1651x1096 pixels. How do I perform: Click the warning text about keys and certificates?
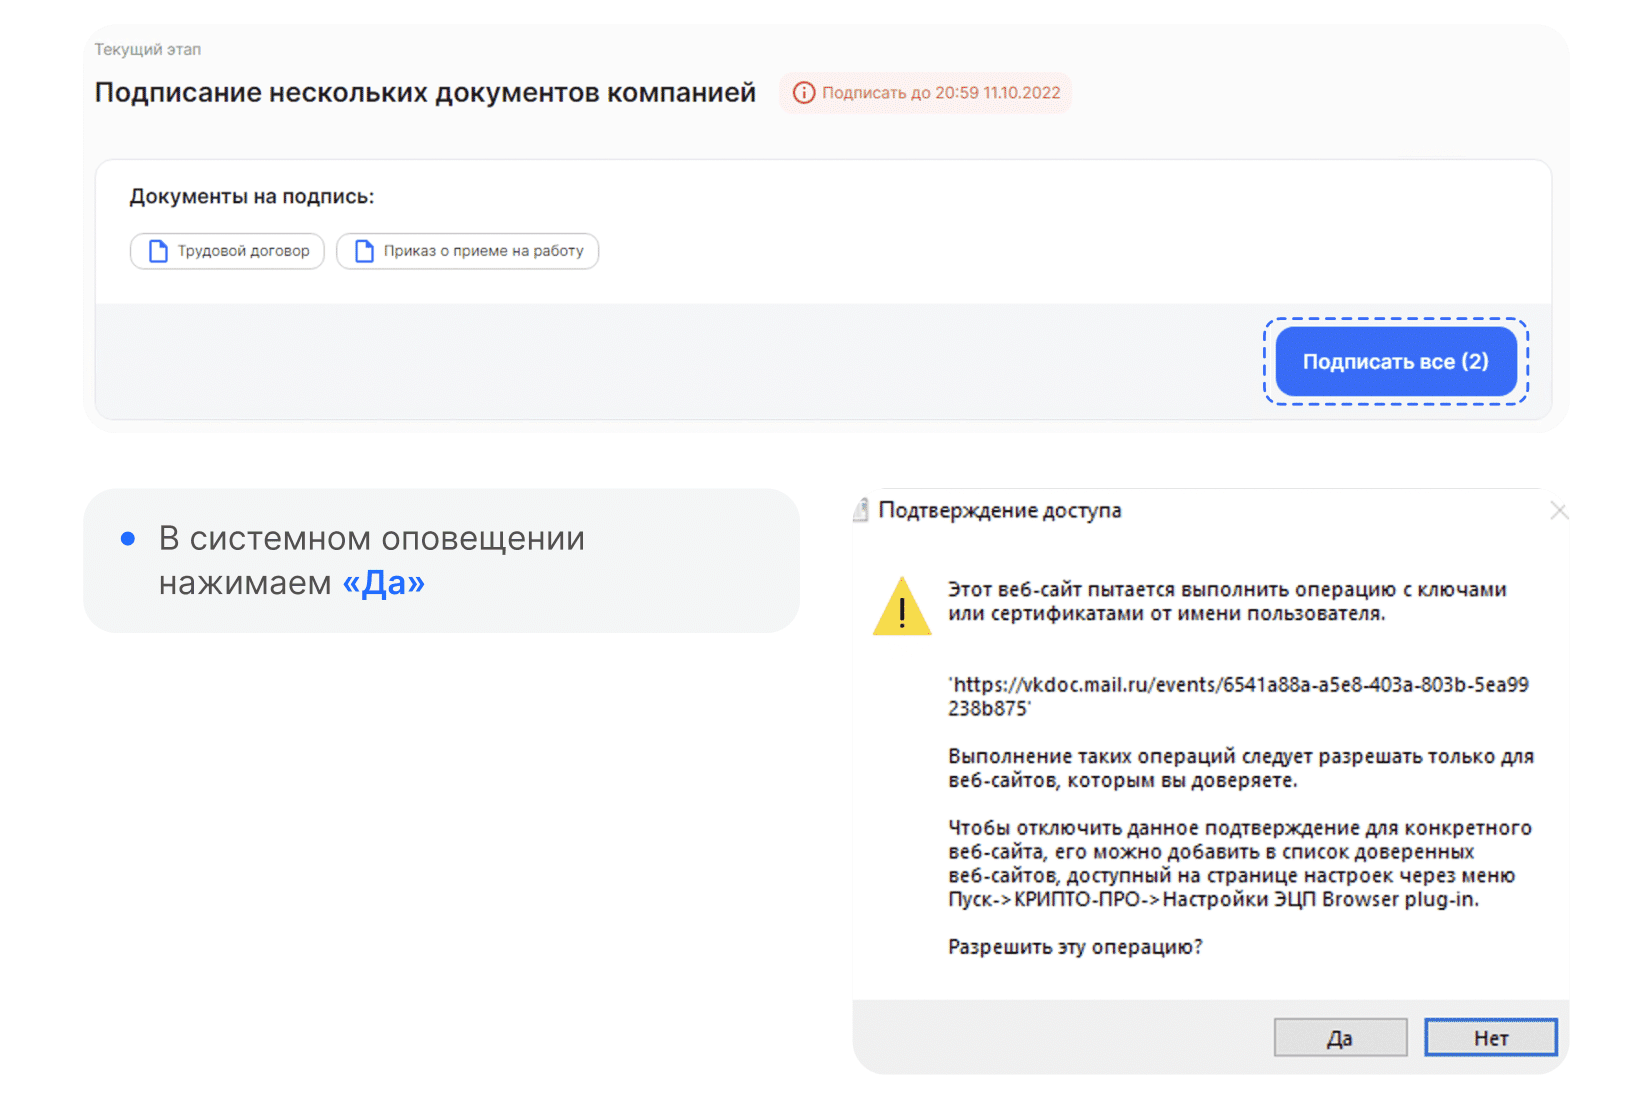(1227, 601)
